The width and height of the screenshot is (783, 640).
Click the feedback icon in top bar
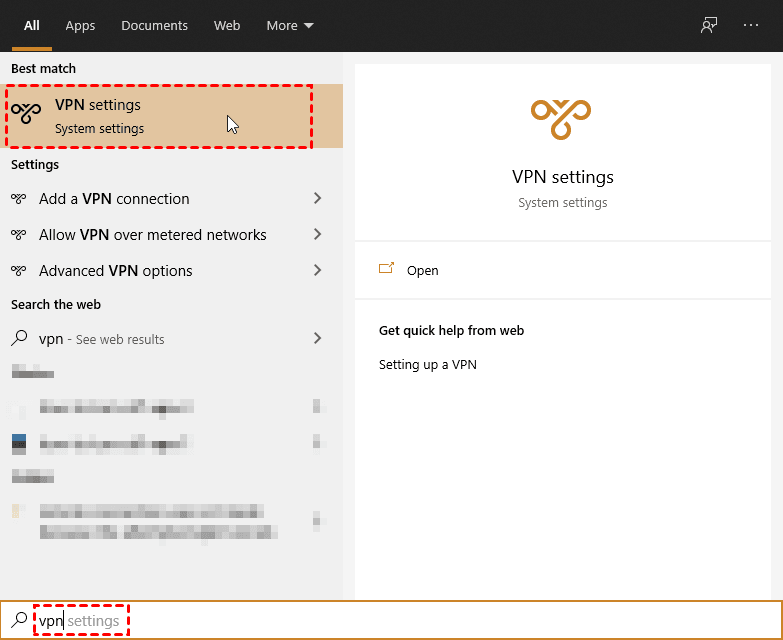pos(709,25)
